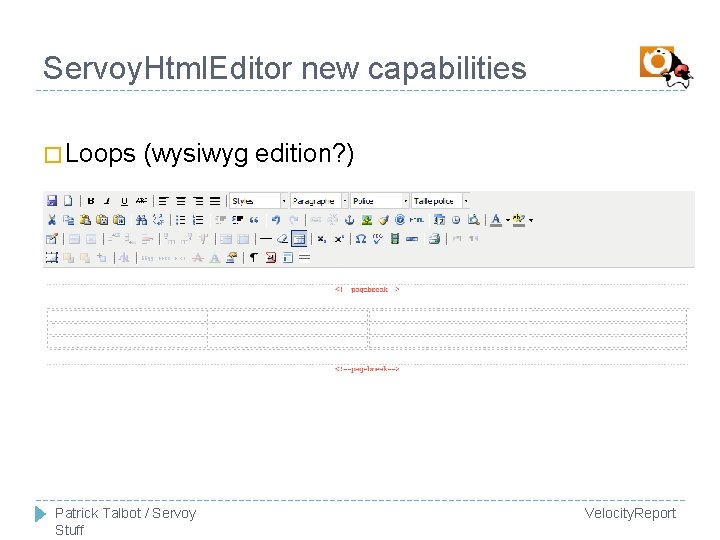The image size is (720, 540).
Task: Insert a horizontal rule line
Action: coord(266,239)
